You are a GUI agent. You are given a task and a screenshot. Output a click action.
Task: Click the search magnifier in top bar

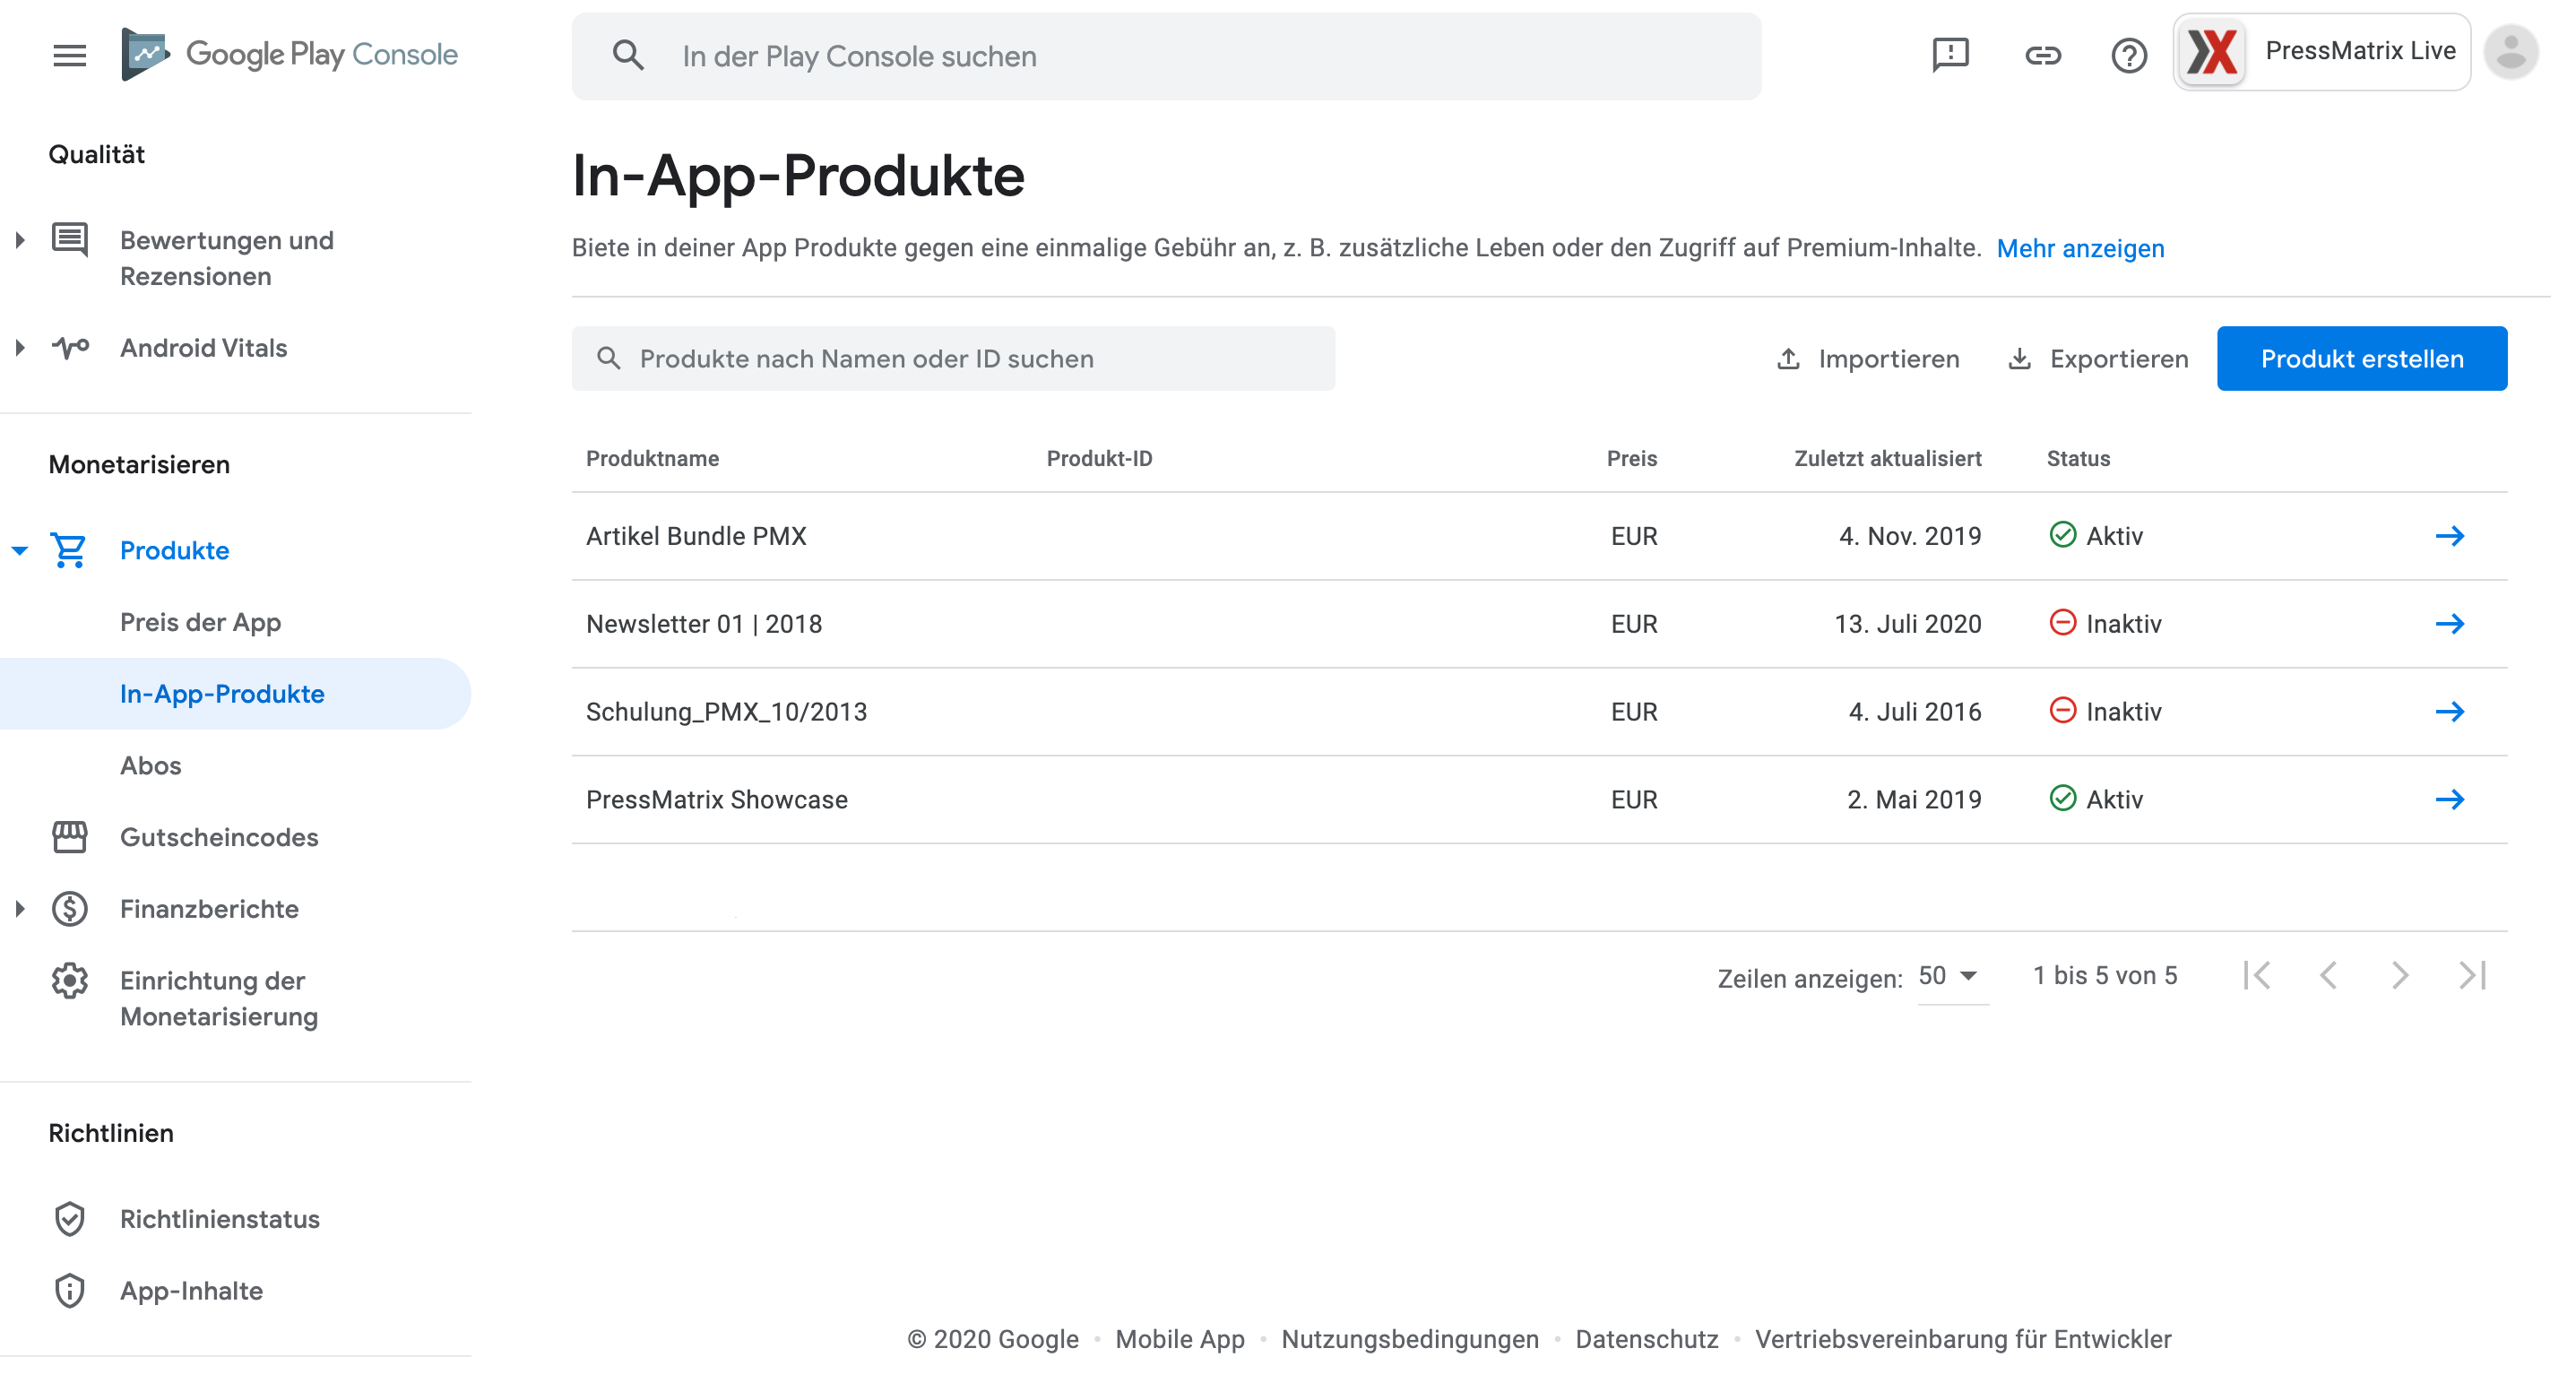[628, 56]
